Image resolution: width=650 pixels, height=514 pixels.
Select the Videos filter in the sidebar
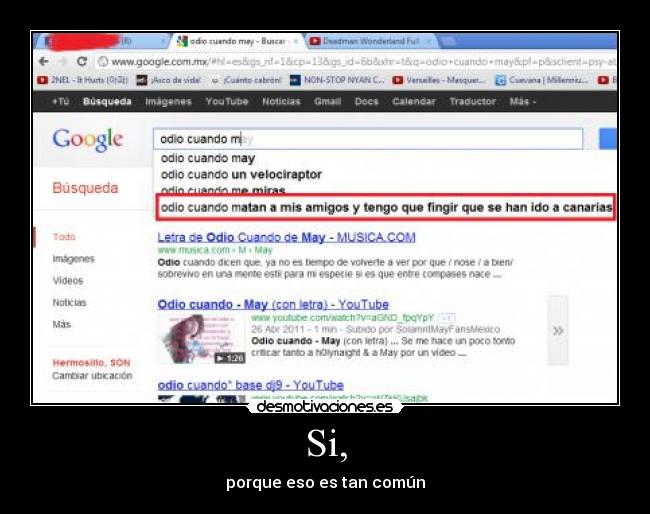pyautogui.click(x=68, y=281)
